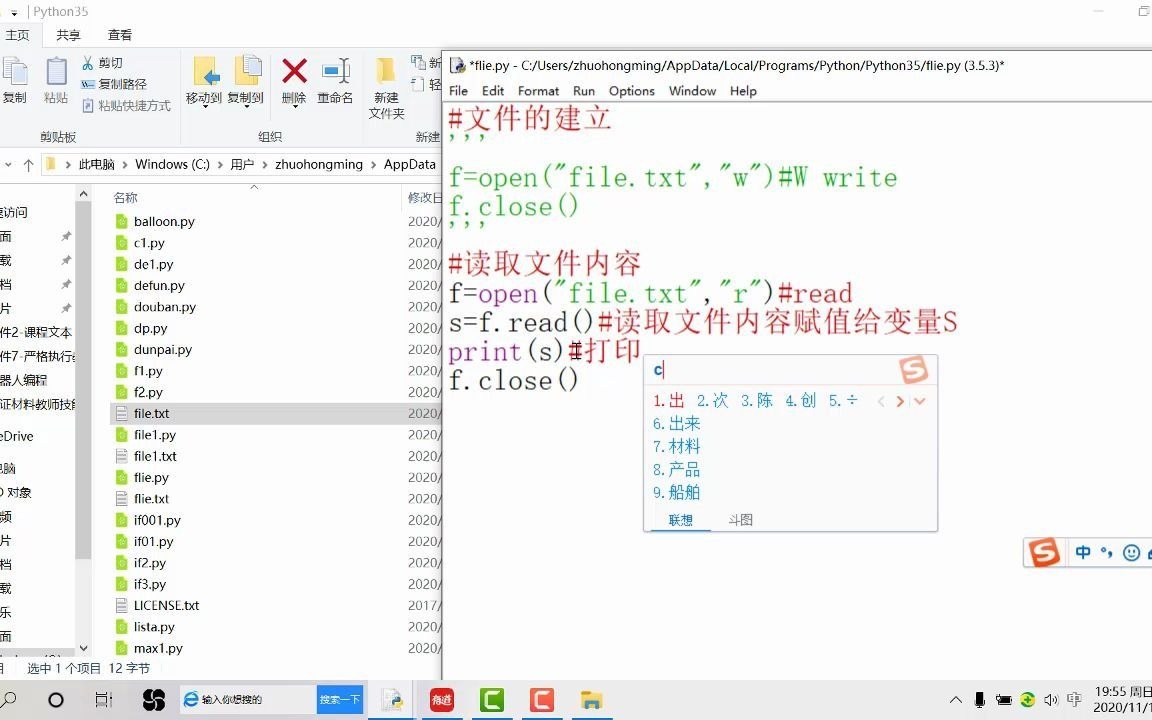
Task: Click Paste shortcut (粘贴快捷方式) in ribbon
Action: [126, 106]
